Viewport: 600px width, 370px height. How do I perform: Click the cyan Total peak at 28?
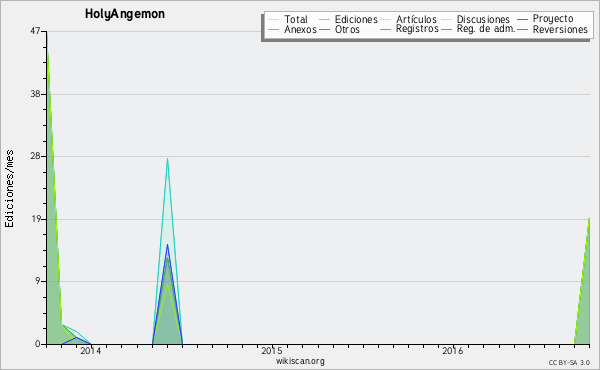click(x=167, y=159)
